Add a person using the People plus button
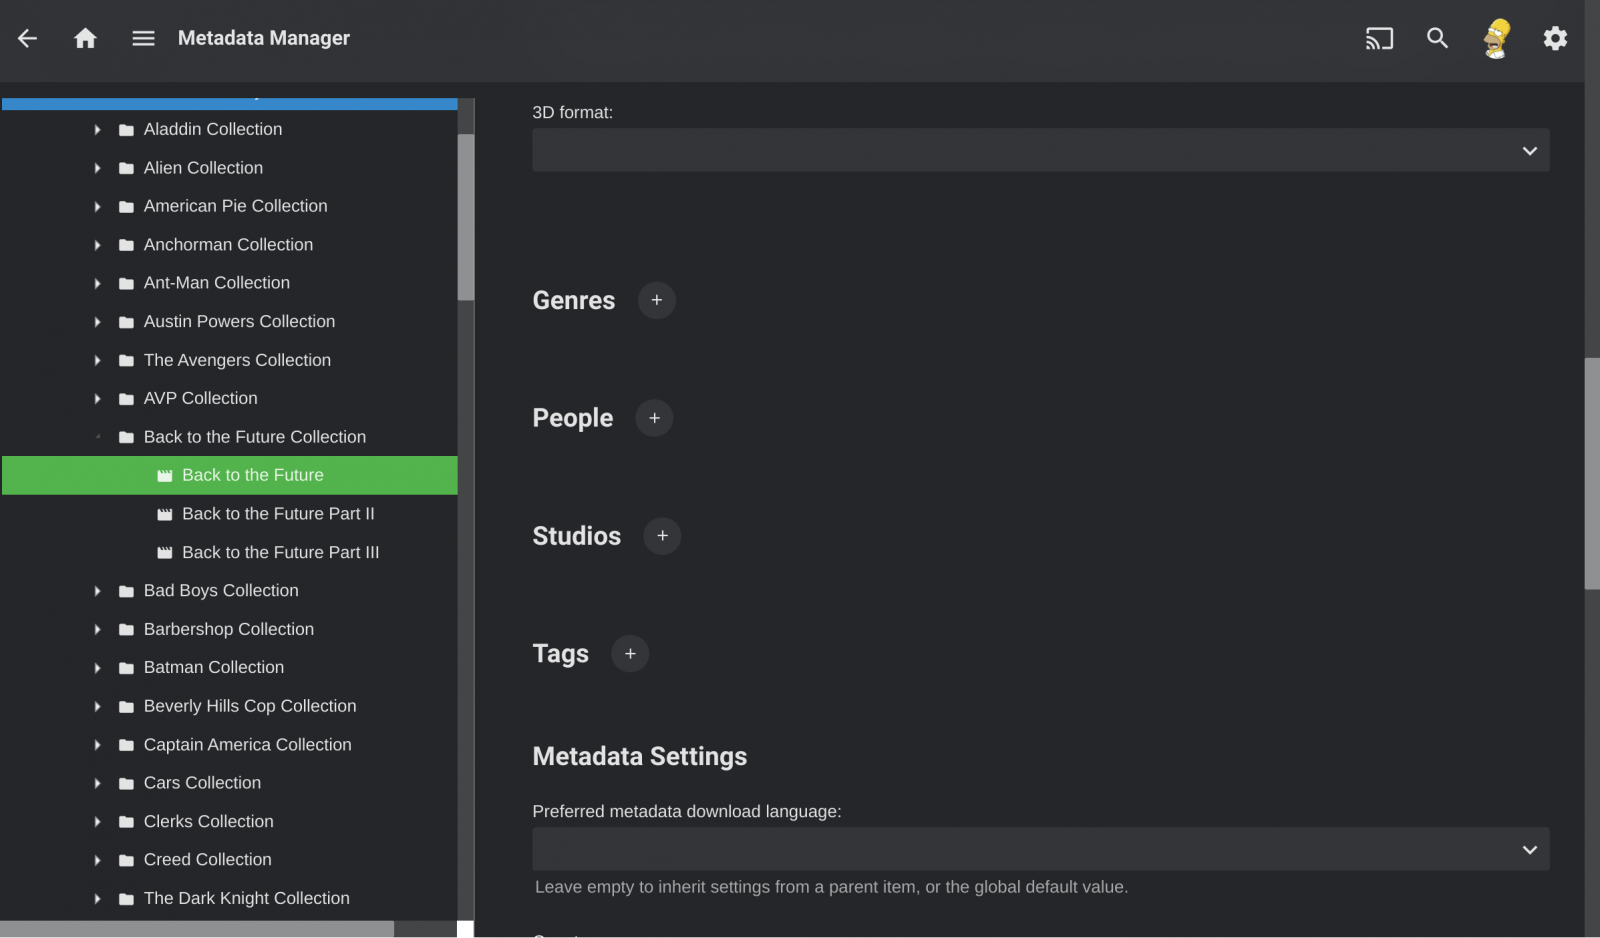 pos(654,418)
